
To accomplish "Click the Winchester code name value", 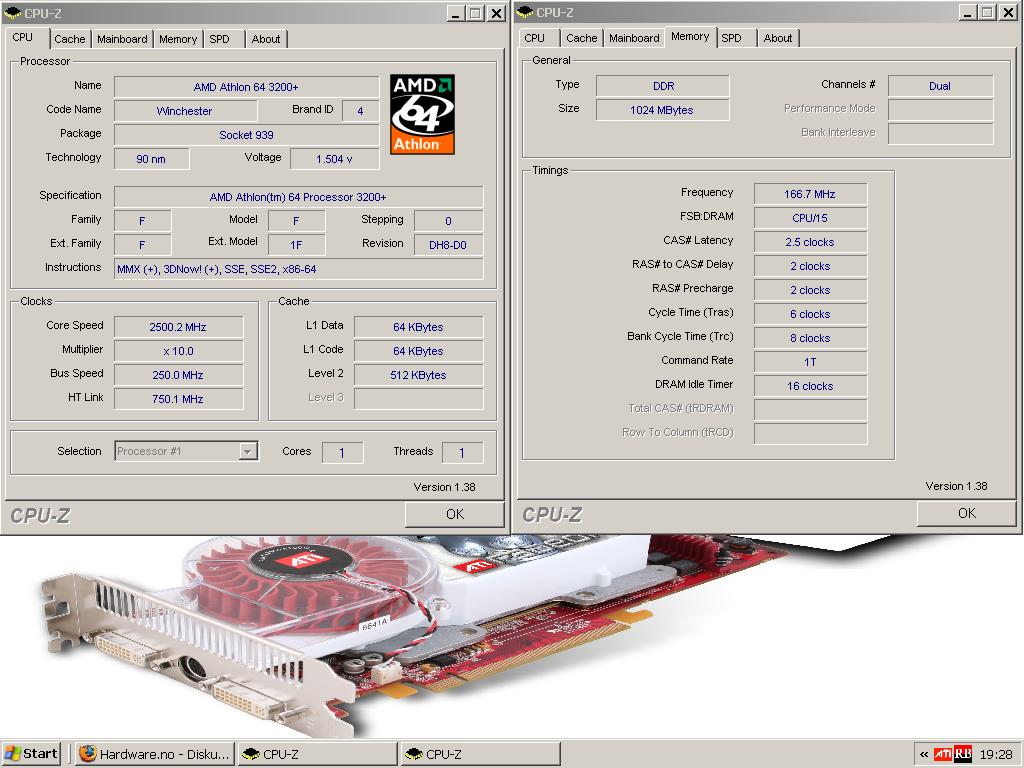I will (184, 111).
